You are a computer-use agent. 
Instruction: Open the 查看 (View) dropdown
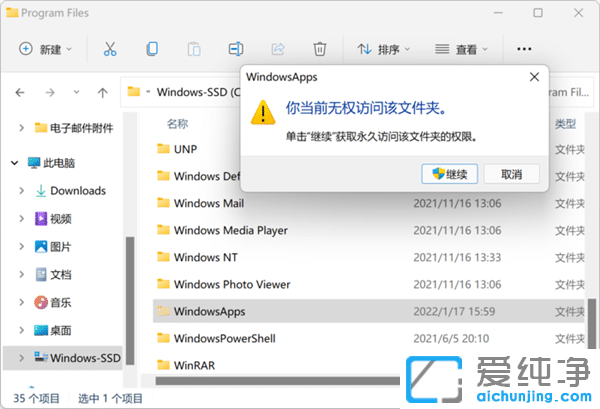461,49
